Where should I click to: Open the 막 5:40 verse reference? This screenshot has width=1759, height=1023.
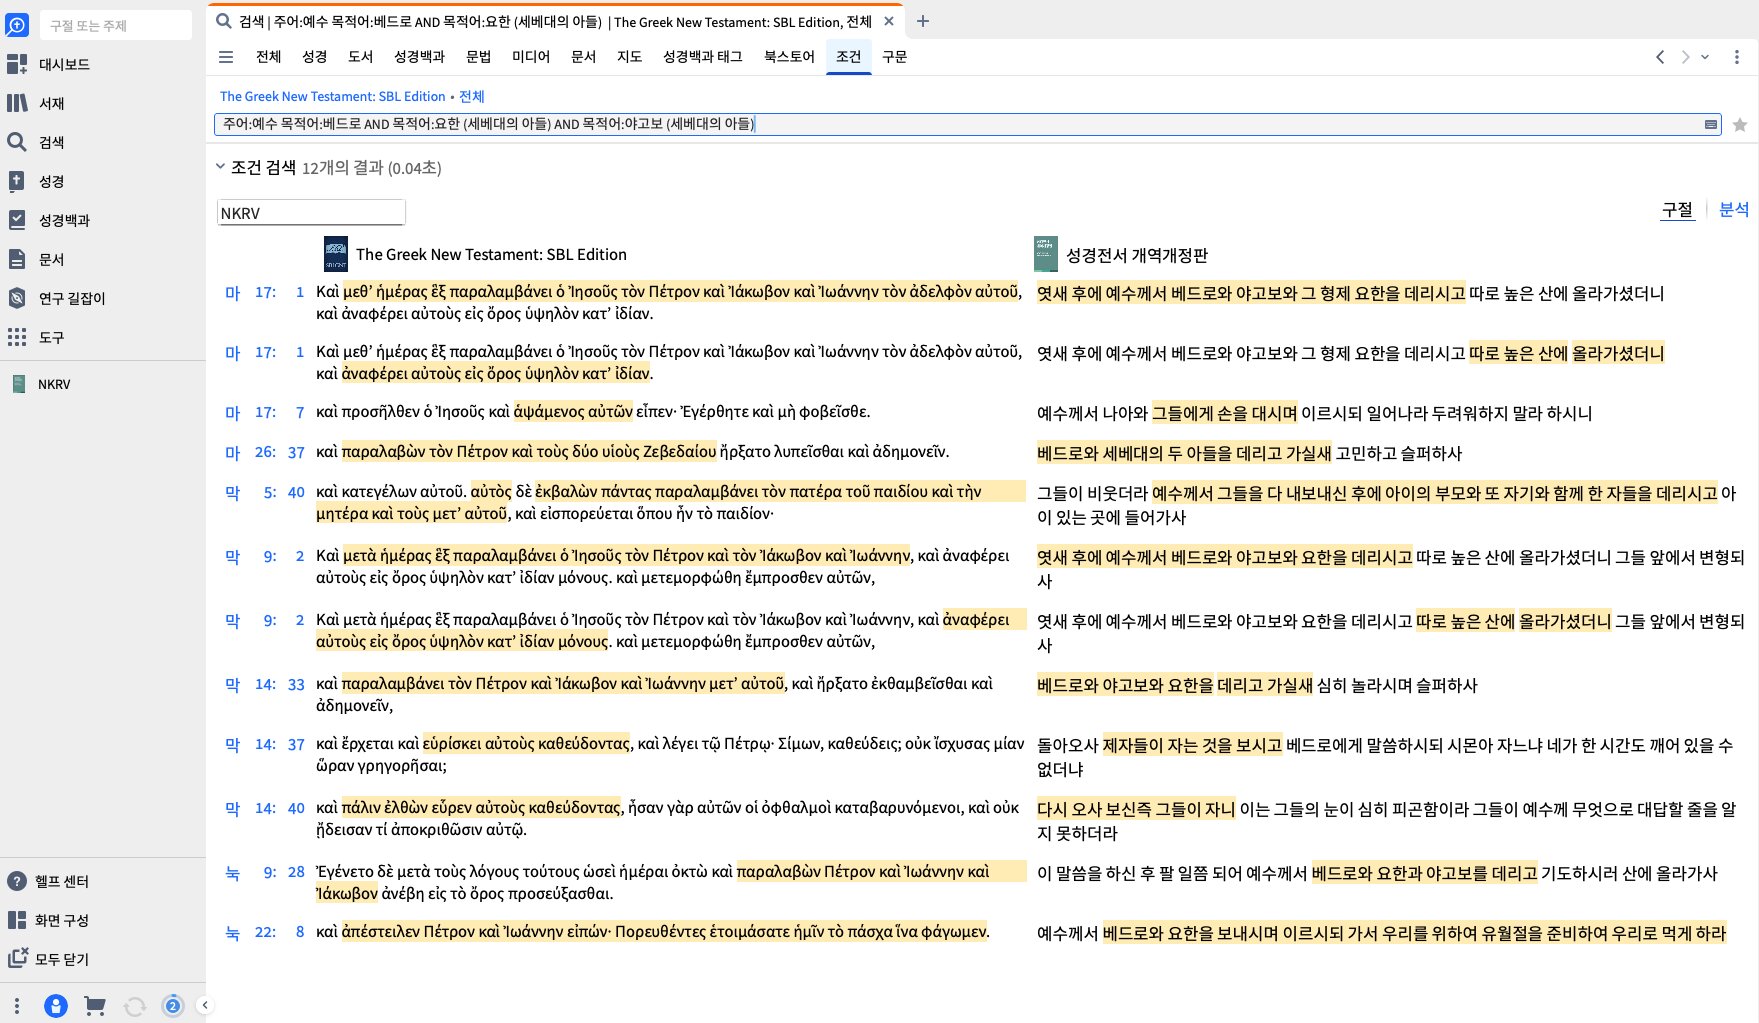tap(264, 492)
